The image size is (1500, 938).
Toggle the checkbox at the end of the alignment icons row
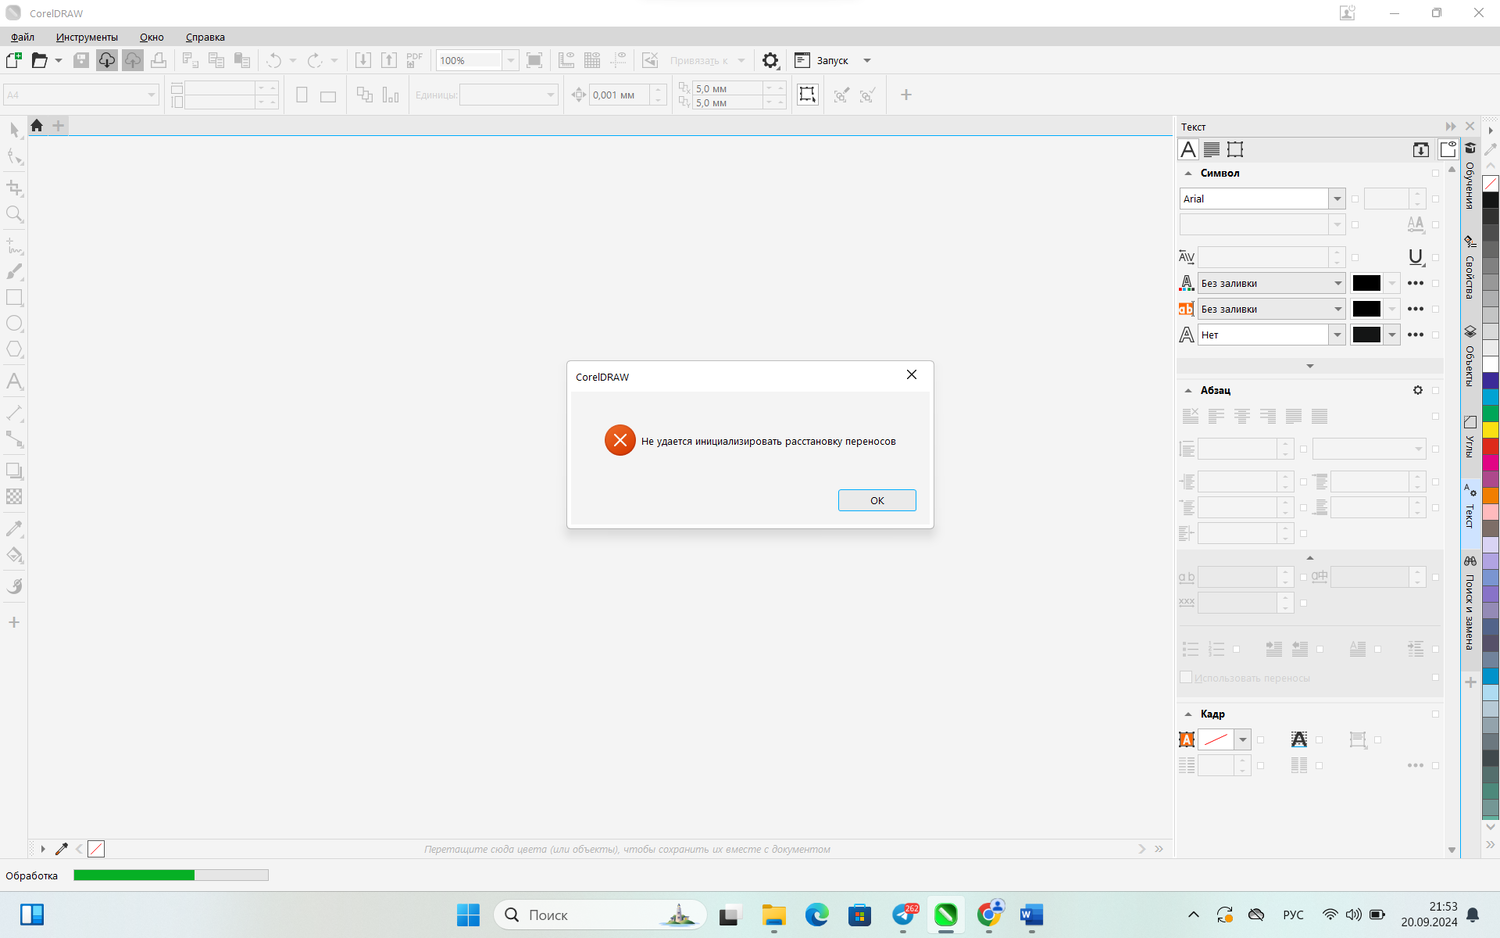coord(1435,416)
